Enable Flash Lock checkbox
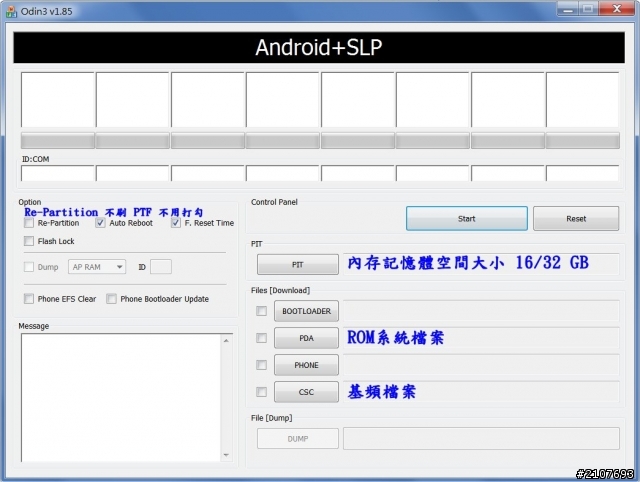Image resolution: width=640 pixels, height=482 pixels. (29, 241)
